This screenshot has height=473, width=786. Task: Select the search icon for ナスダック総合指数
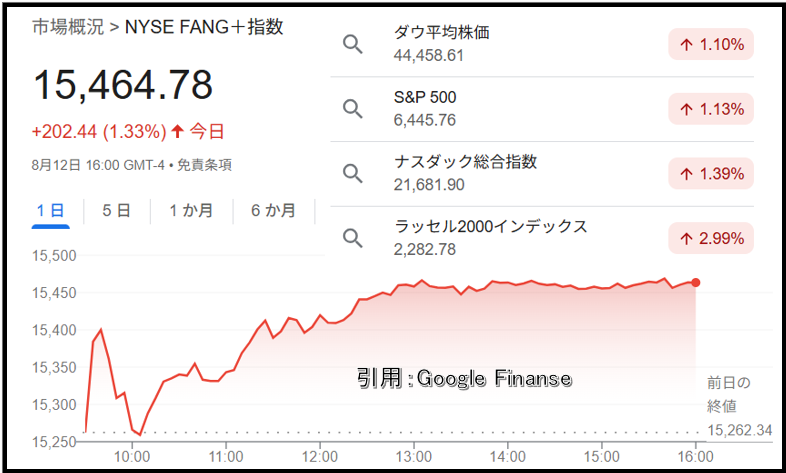pos(352,173)
